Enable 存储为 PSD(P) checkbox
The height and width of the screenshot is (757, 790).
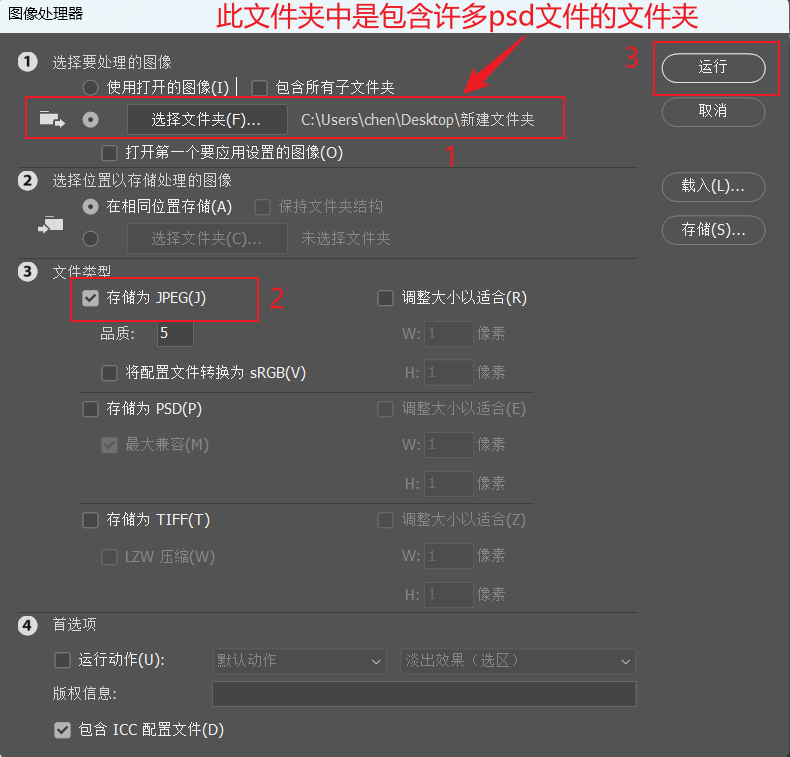91,409
